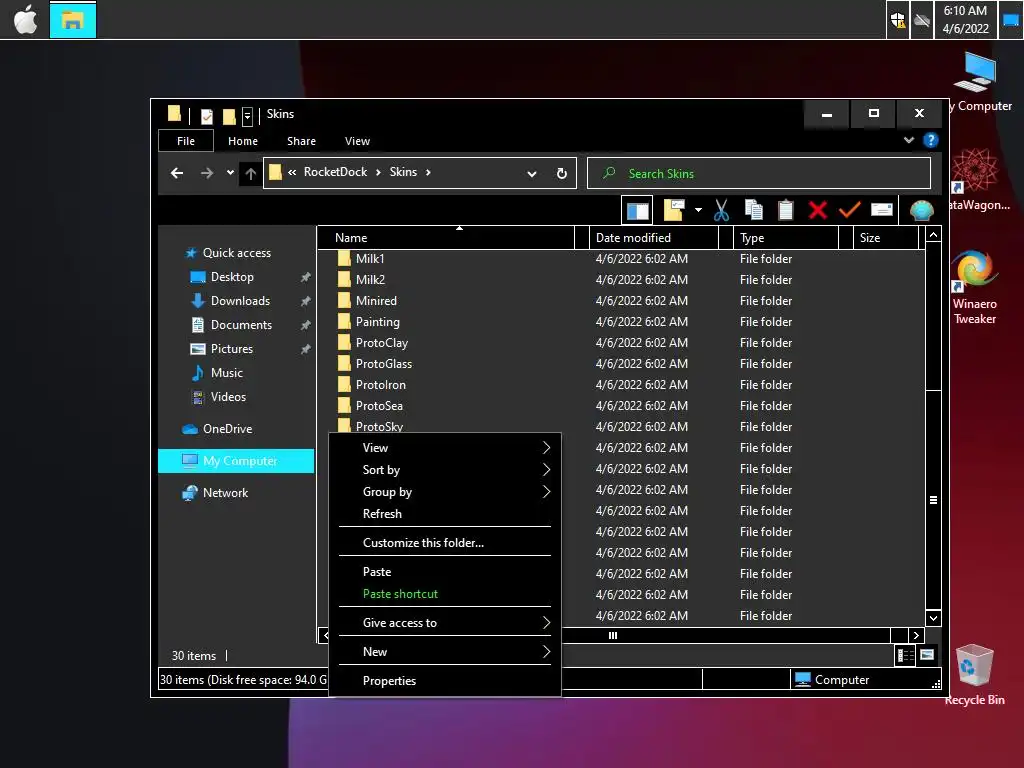The width and height of the screenshot is (1024, 768).
Task: Select Quick access in navigation pane
Action: point(236,253)
